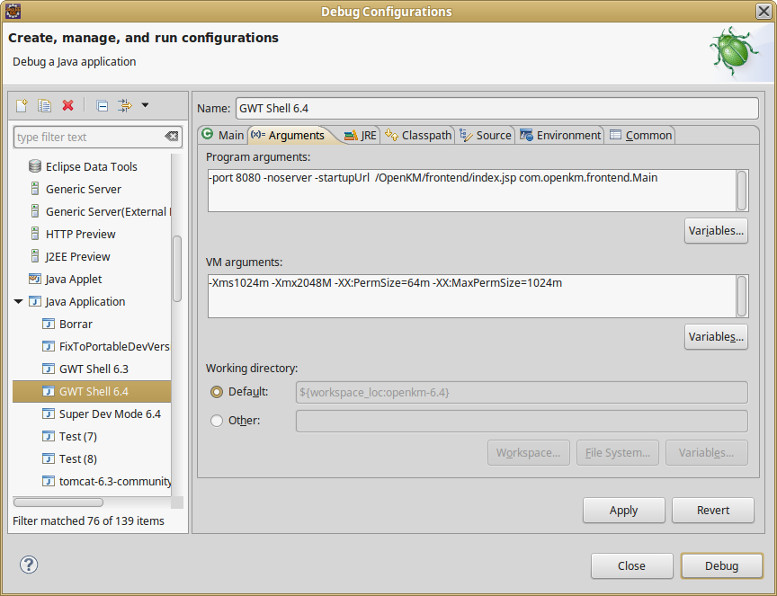This screenshot has width=777, height=596.
Task: Click the Test (8) icon
Action: click(48, 459)
